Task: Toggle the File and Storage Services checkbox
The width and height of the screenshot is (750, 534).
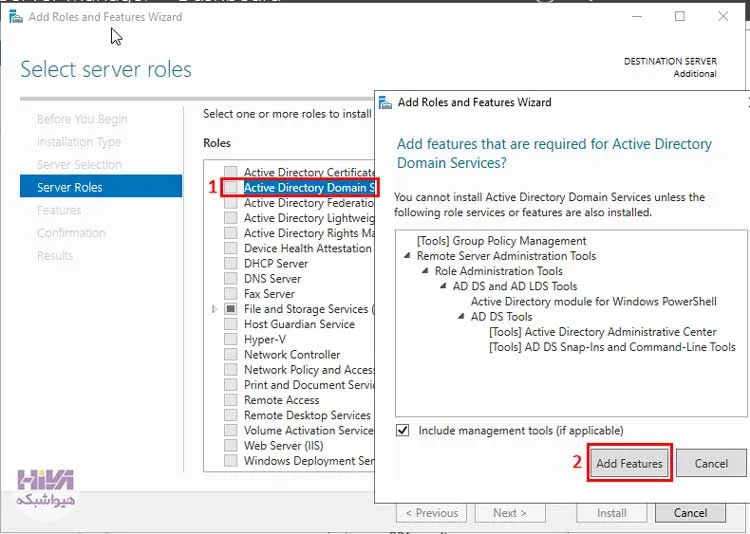Action: (x=231, y=309)
